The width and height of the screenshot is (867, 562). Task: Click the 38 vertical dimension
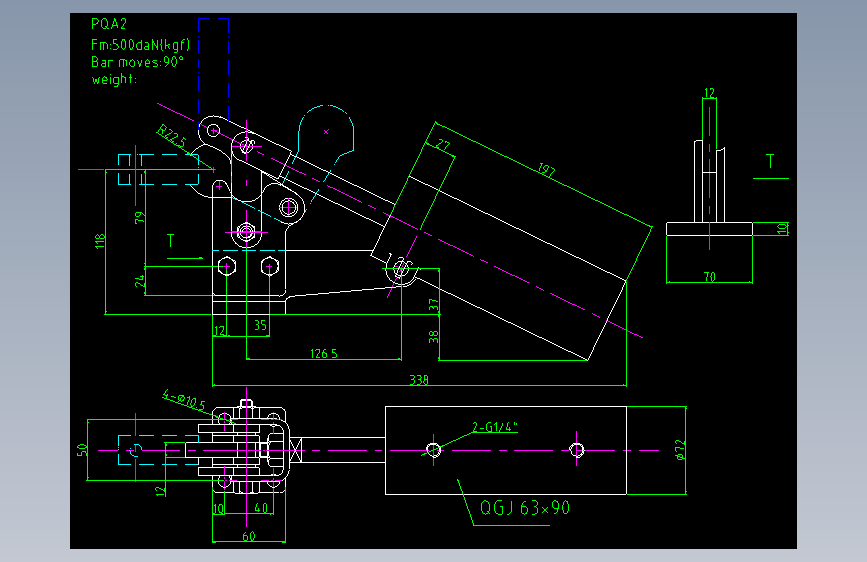point(433,336)
